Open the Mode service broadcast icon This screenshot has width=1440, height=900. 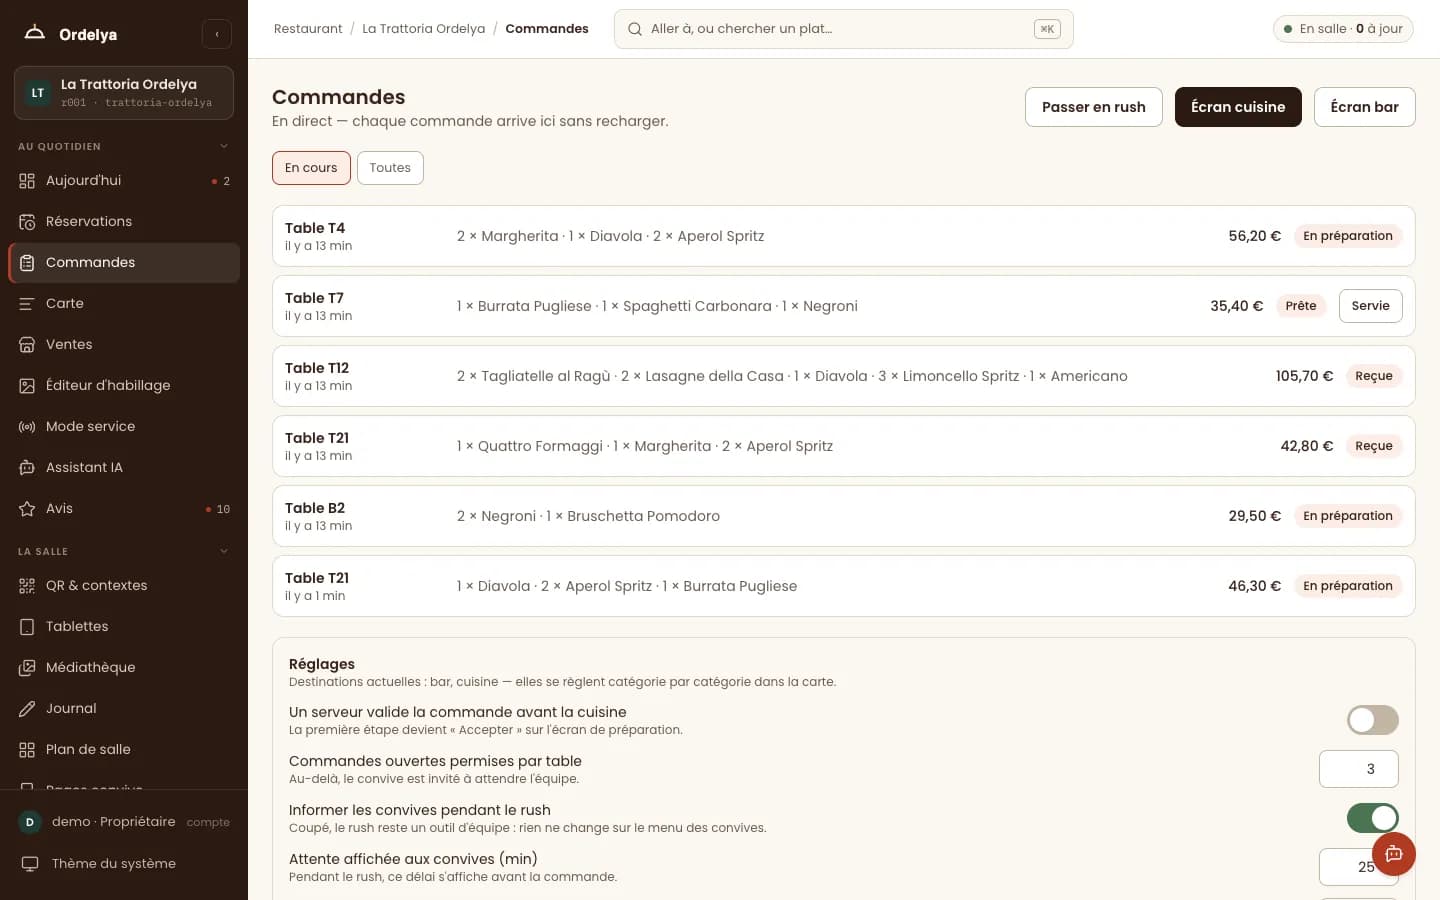pos(27,427)
